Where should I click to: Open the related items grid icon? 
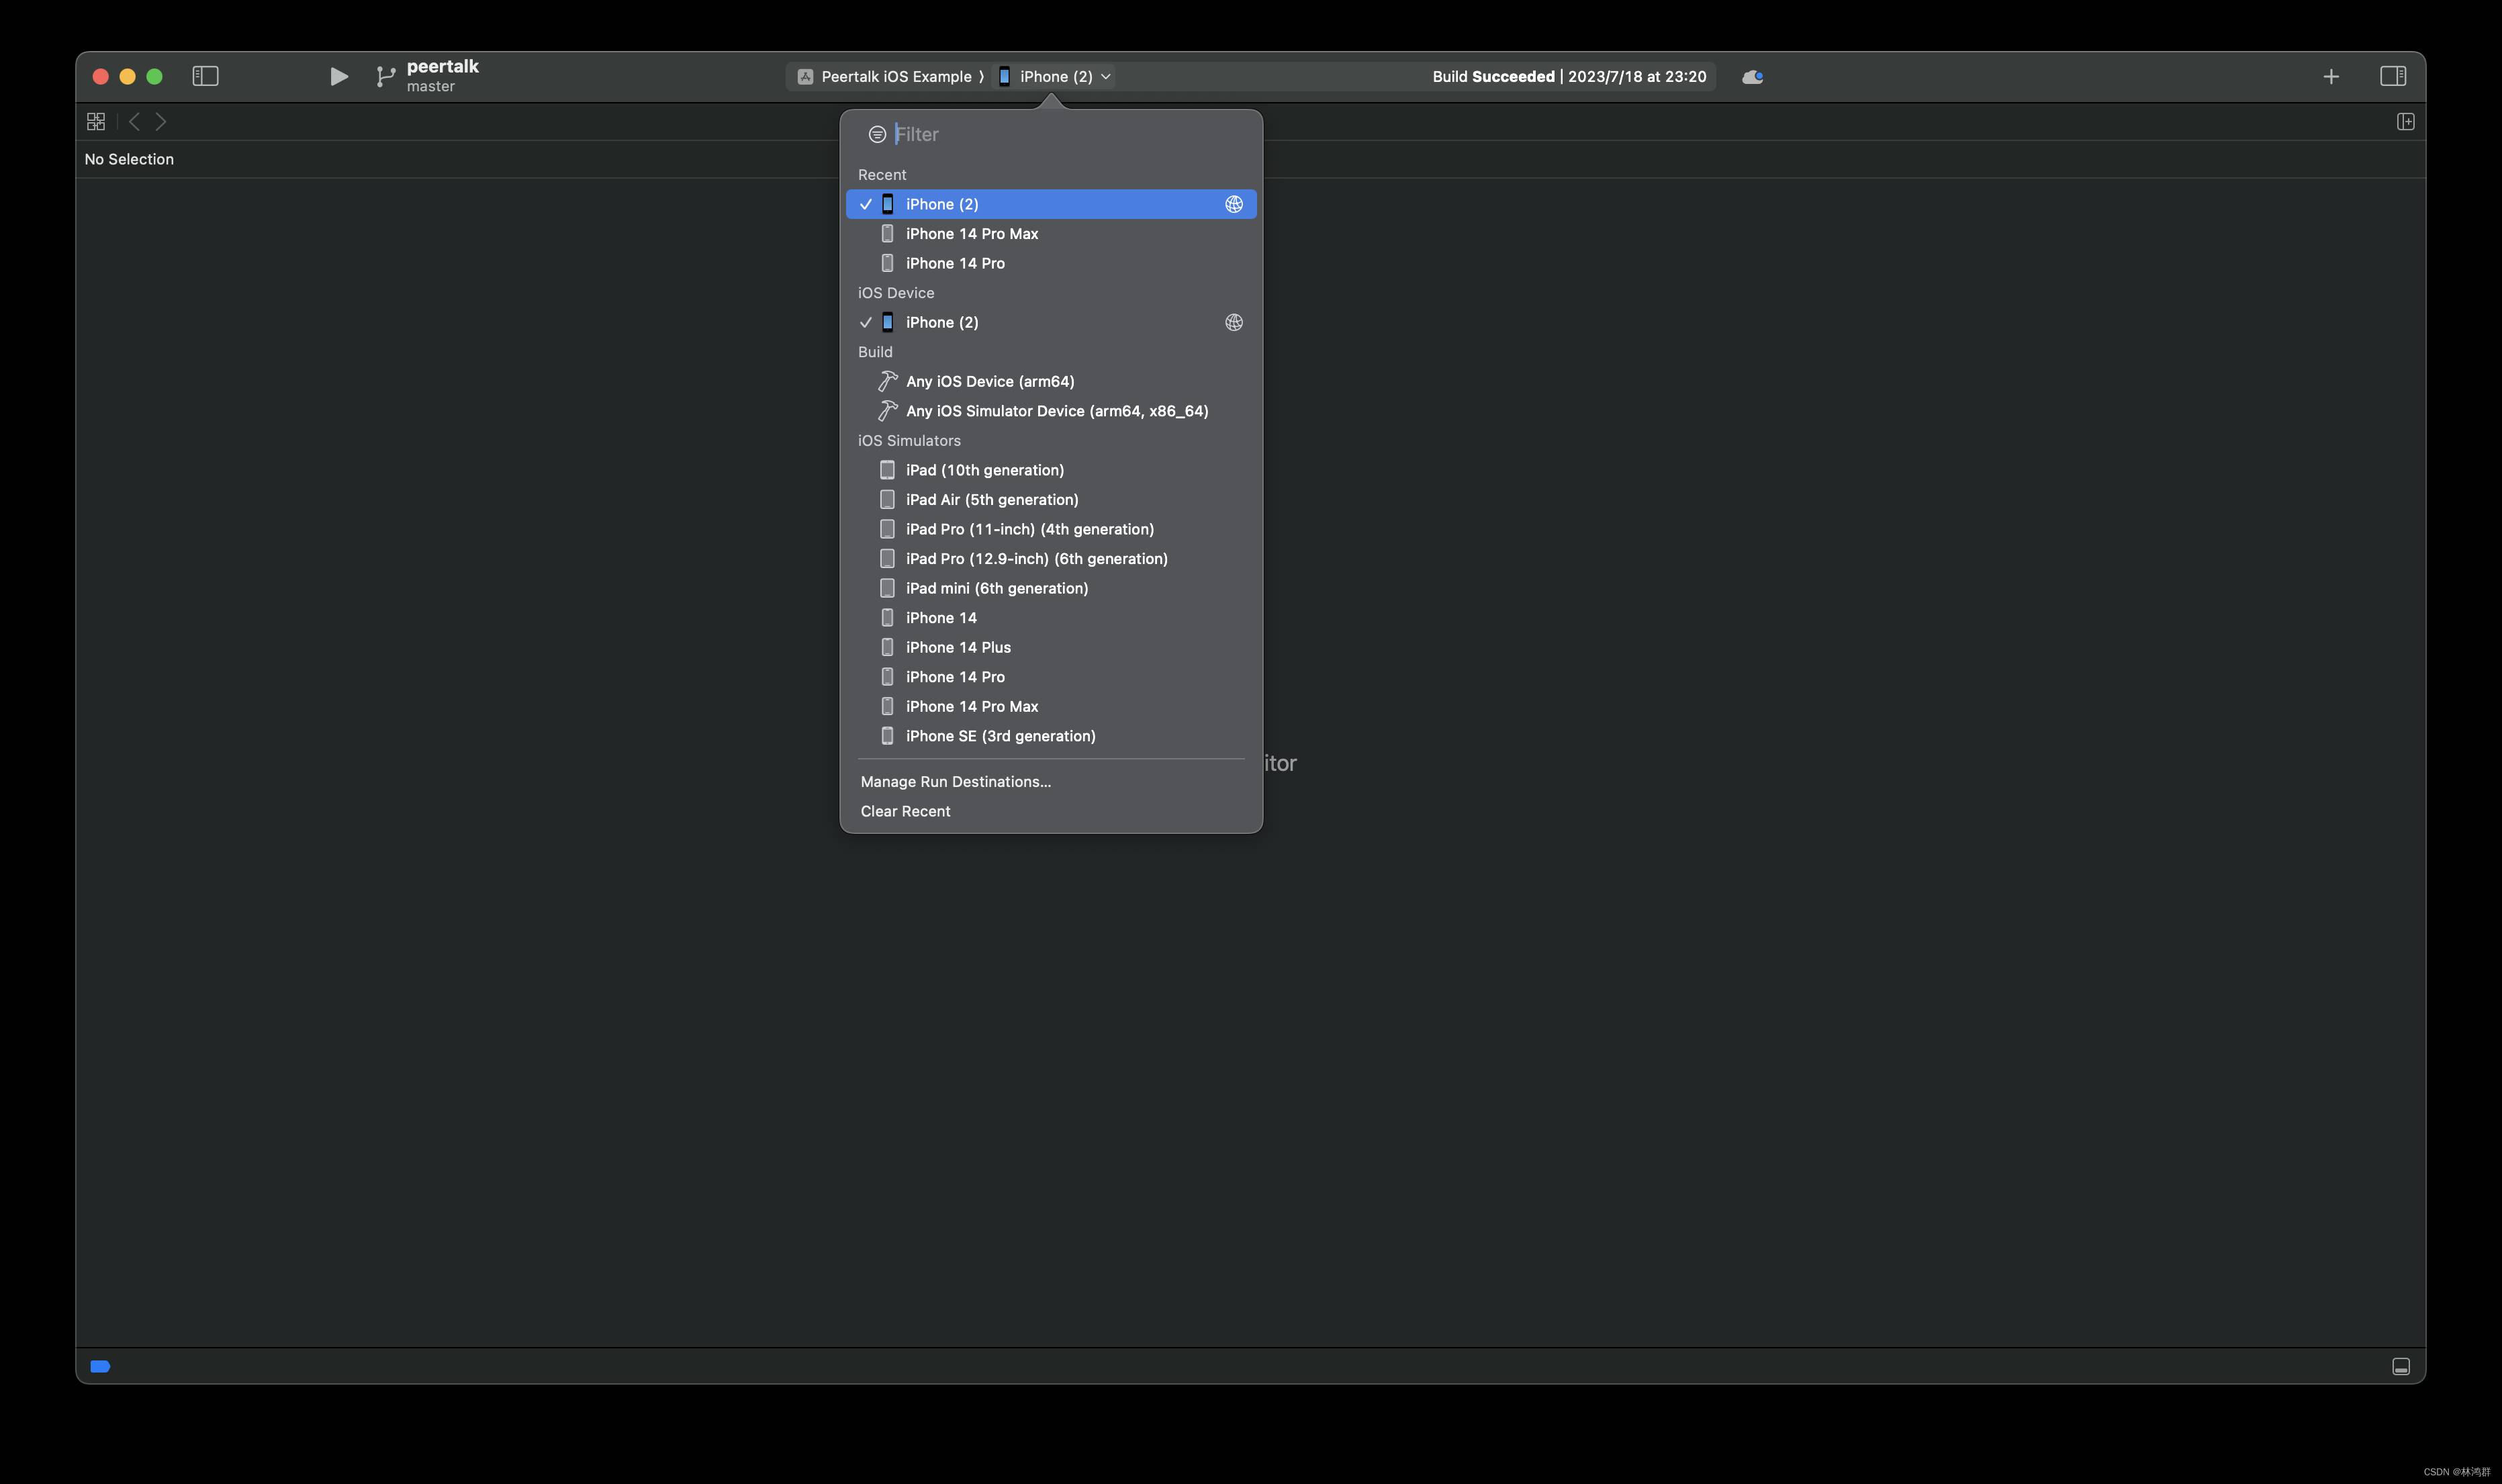click(x=96, y=121)
